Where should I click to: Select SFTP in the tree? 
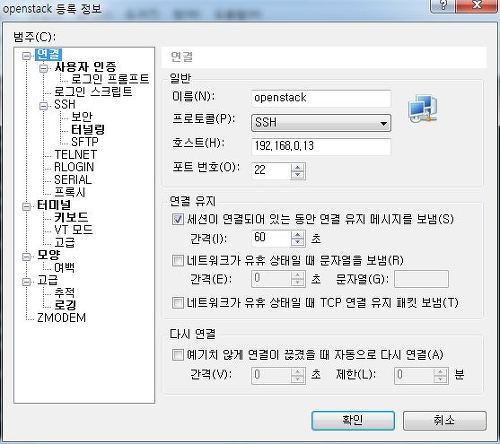point(85,142)
